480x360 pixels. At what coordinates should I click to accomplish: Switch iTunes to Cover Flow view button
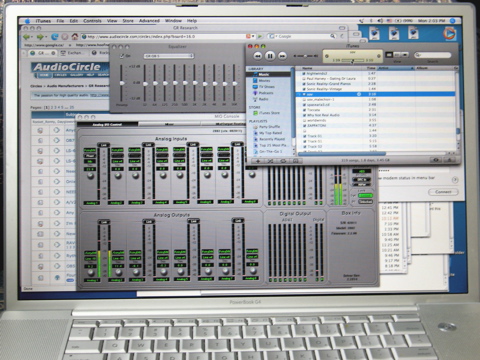coord(405,55)
